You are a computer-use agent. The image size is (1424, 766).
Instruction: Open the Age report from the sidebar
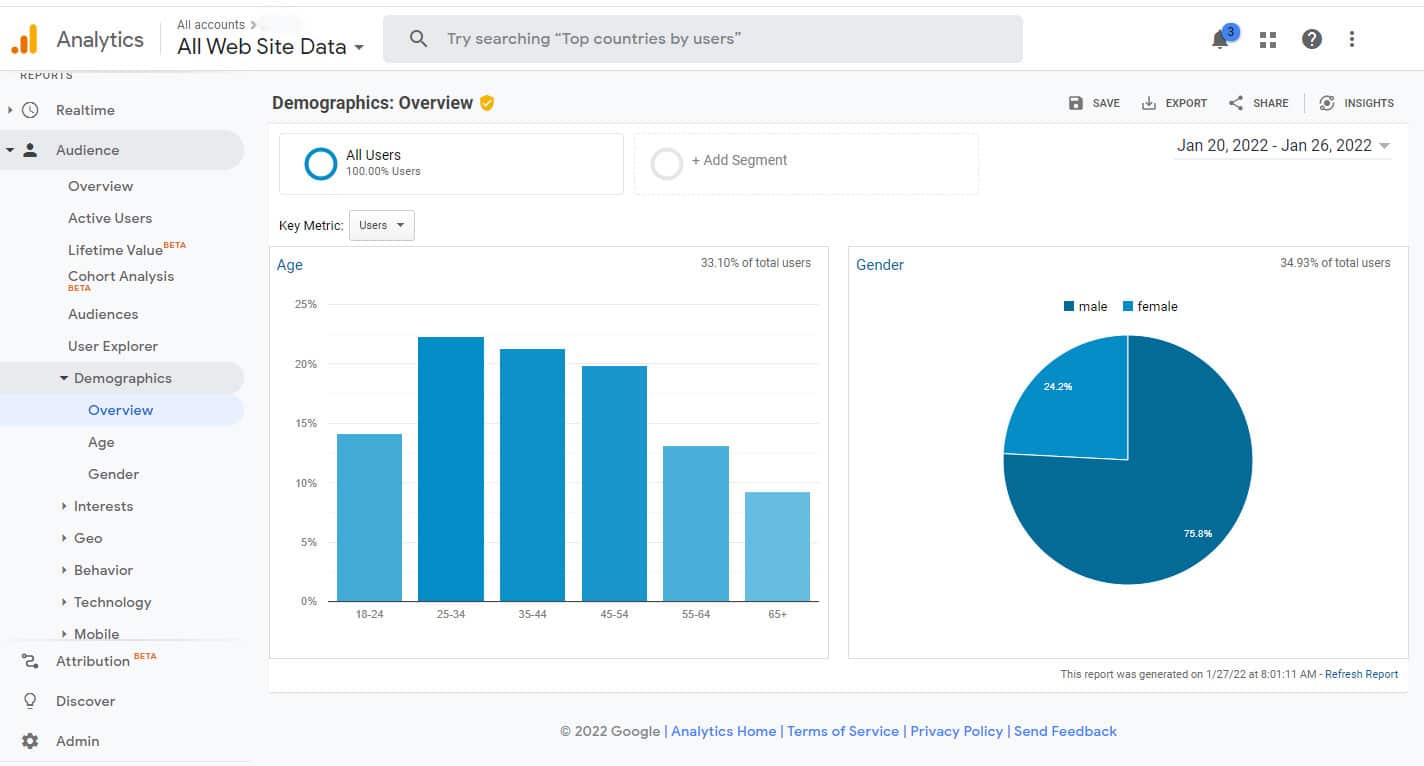[101, 442]
